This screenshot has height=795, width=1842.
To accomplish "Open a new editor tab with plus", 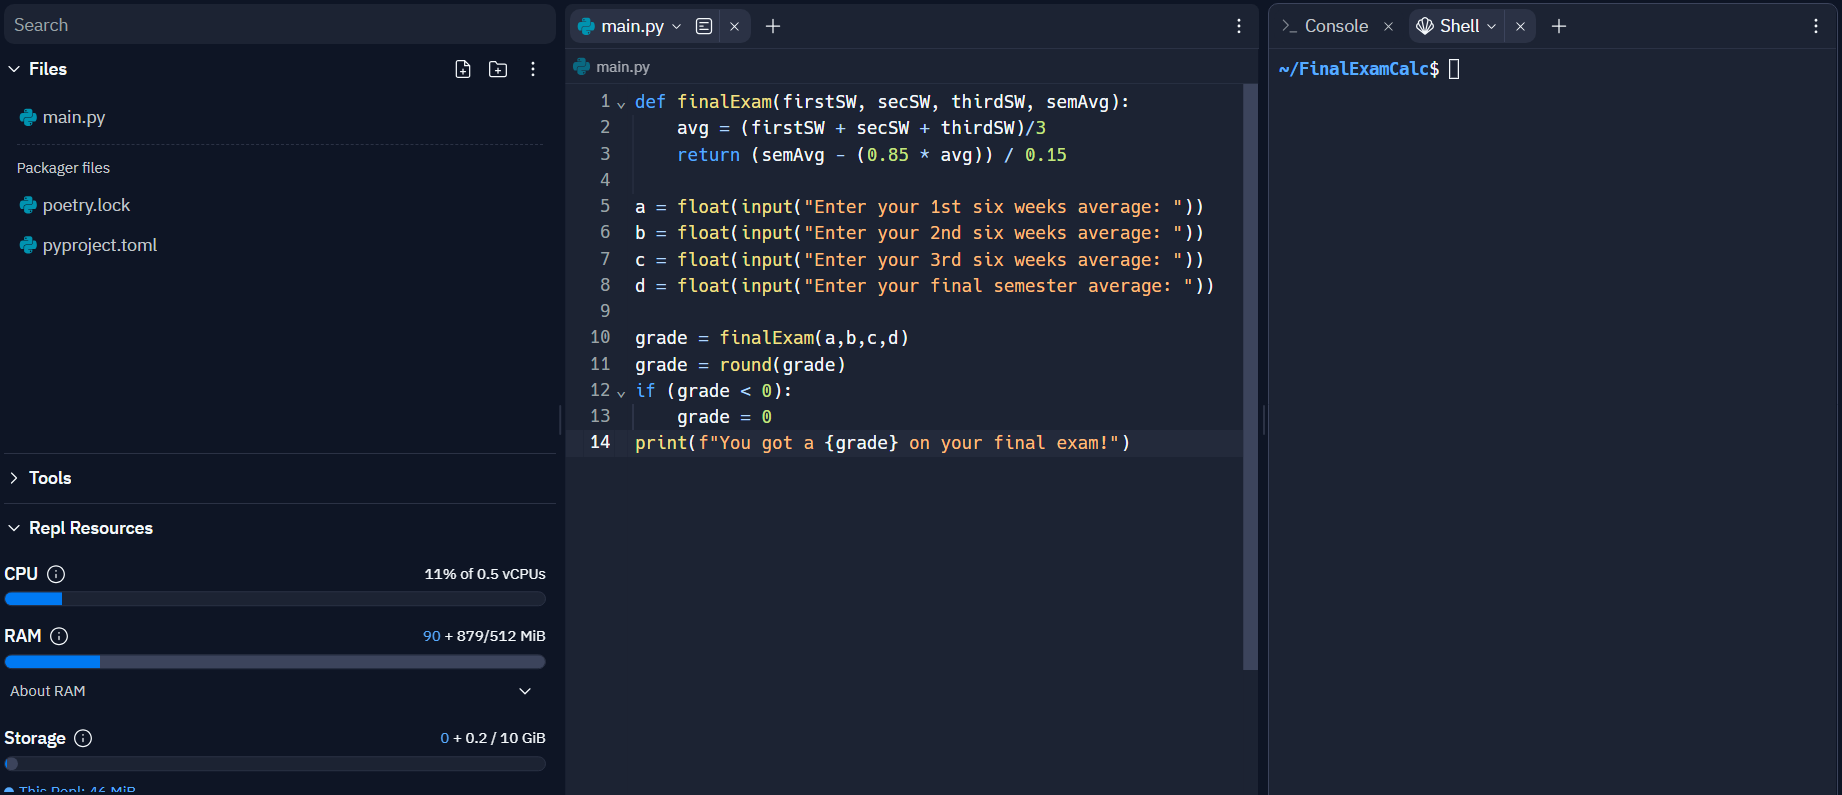I will point(772,26).
